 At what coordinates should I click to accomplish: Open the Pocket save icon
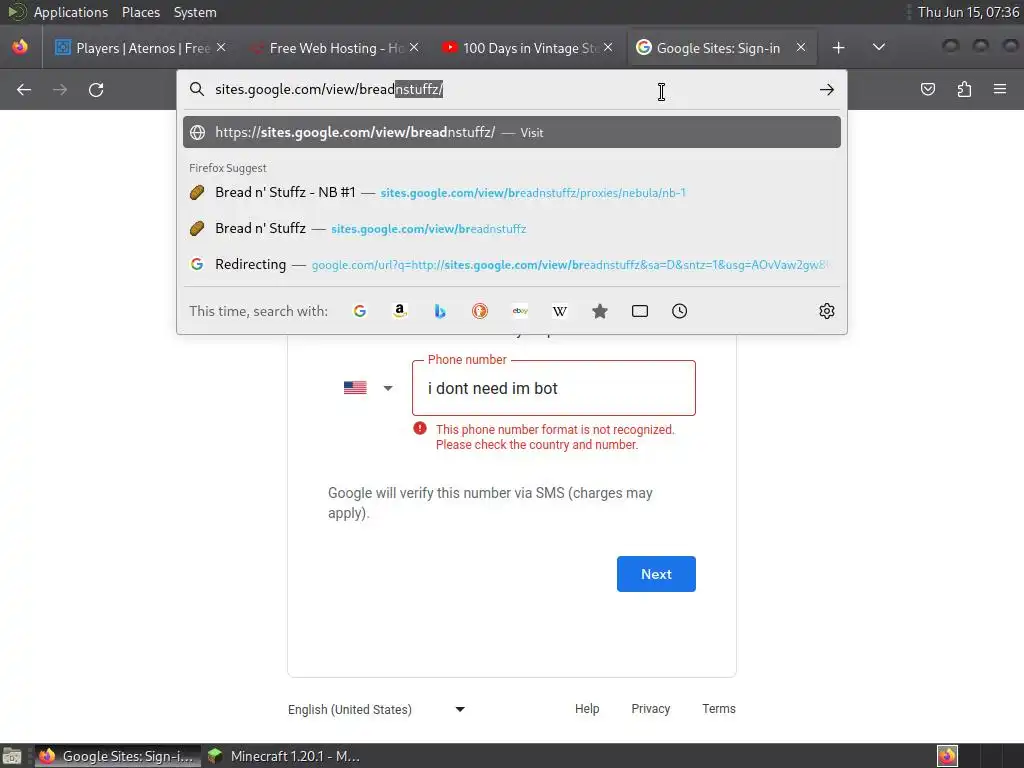(928, 89)
